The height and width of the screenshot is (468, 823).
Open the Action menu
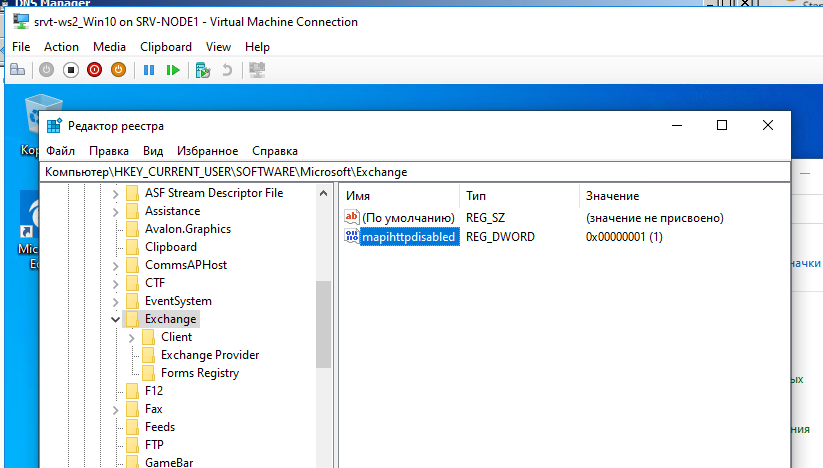click(61, 47)
